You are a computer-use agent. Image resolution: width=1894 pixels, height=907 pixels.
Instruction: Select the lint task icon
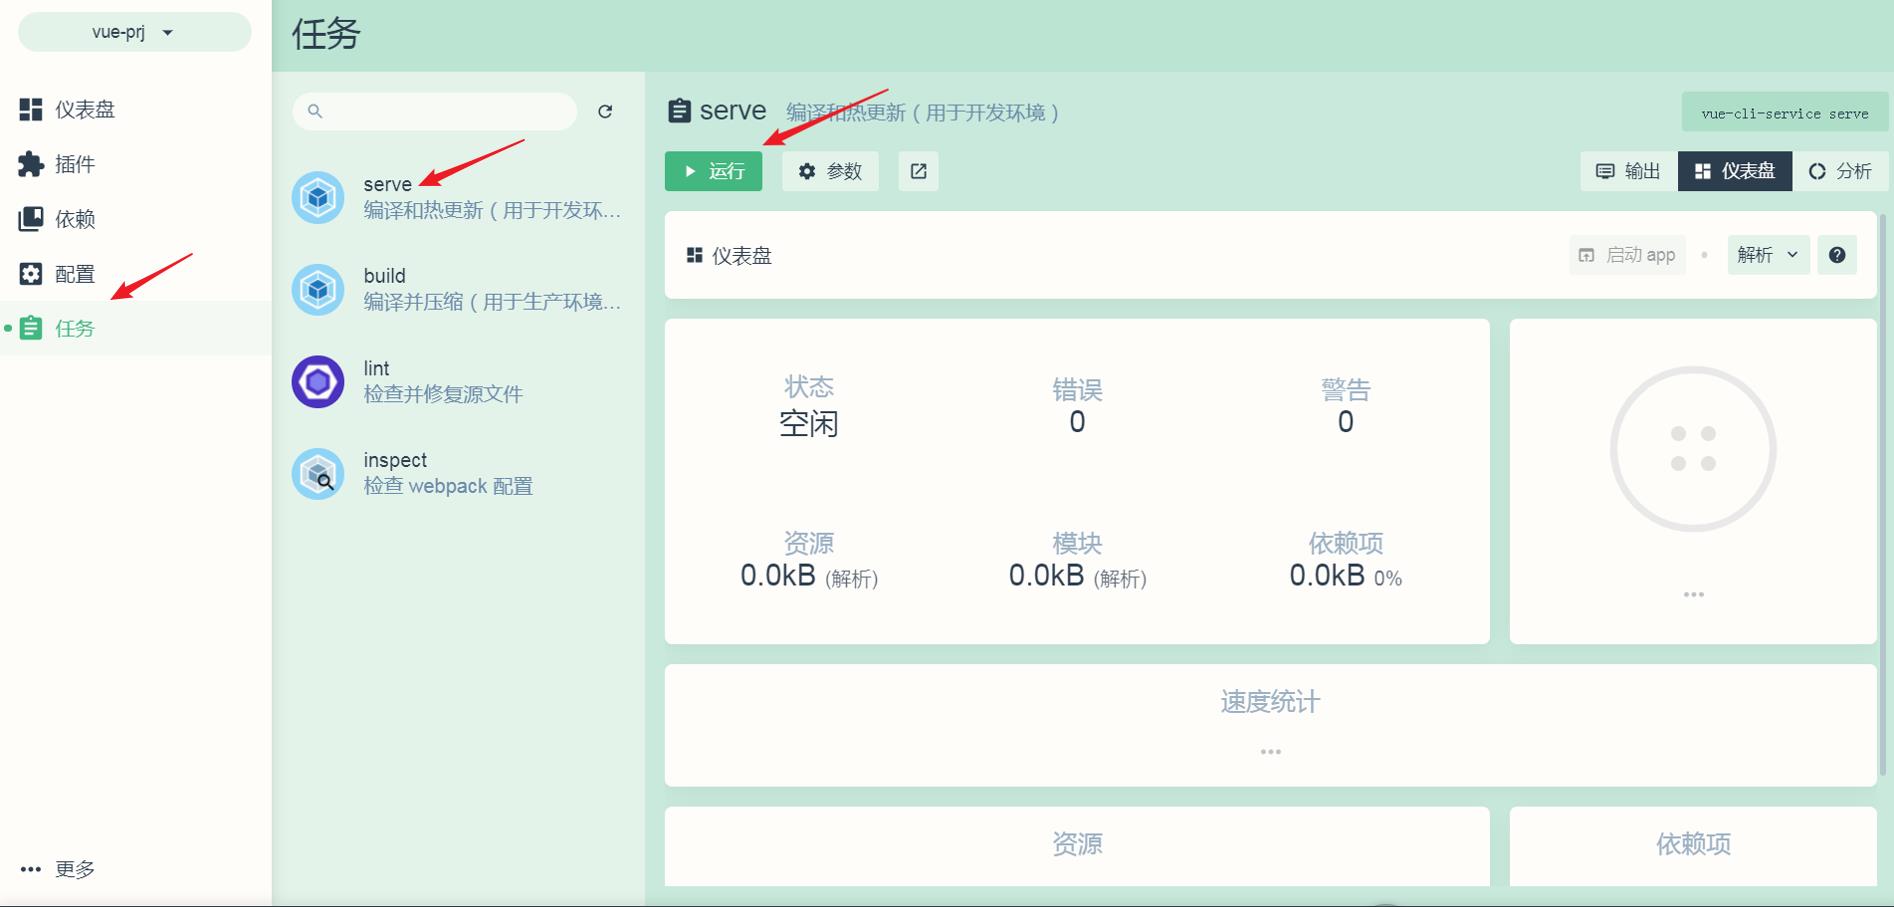click(x=318, y=381)
